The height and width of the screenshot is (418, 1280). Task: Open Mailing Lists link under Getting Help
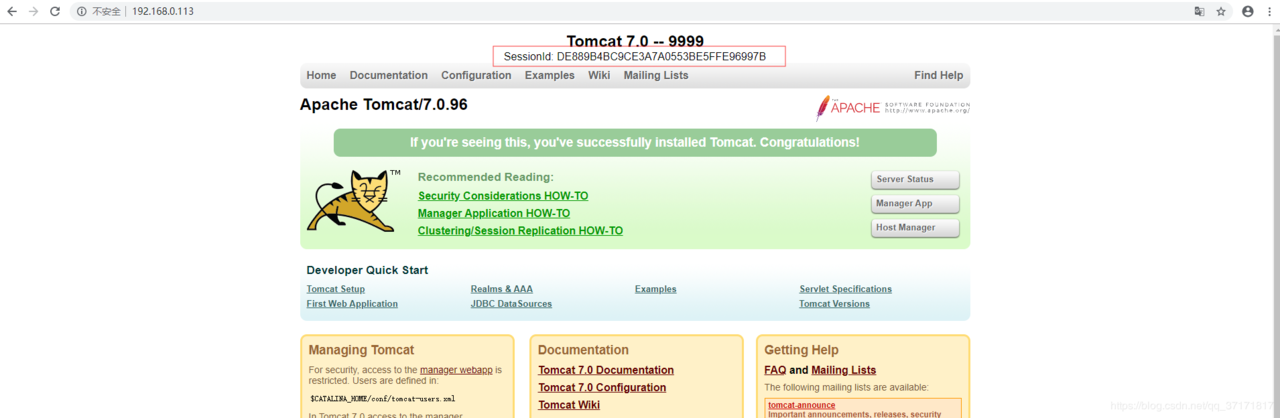click(843, 370)
